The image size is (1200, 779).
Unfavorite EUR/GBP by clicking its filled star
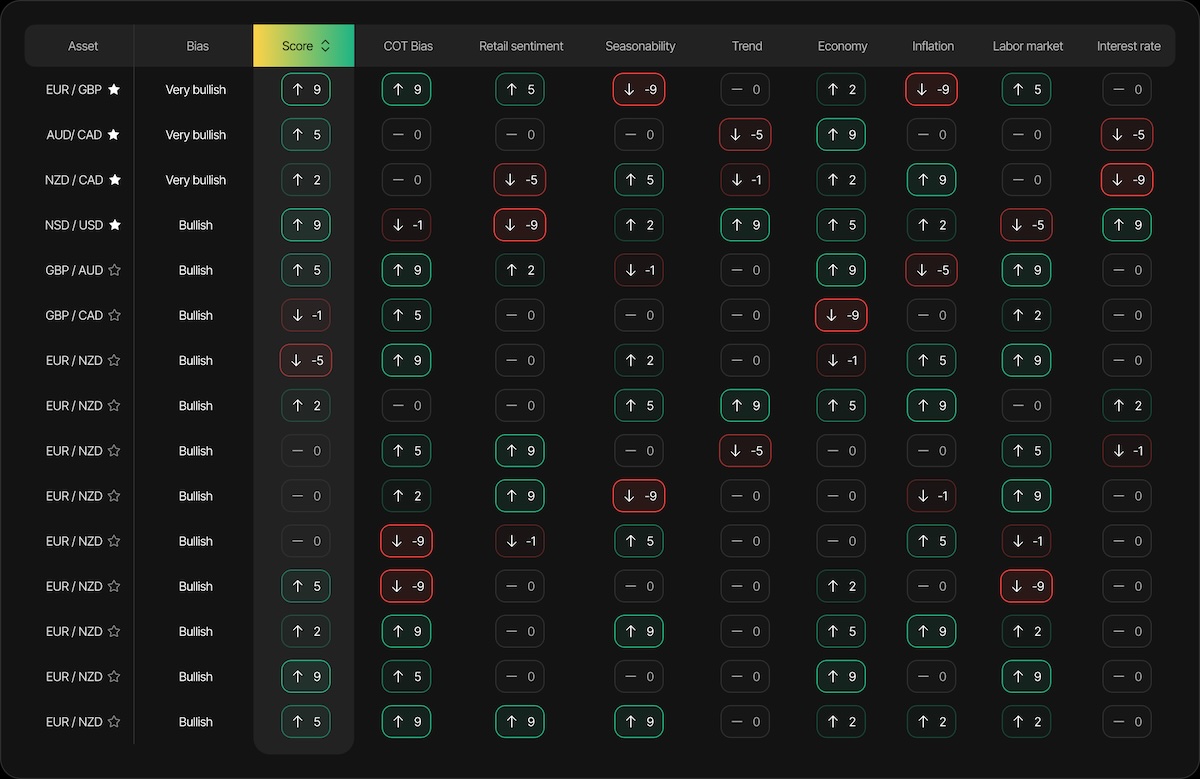(113, 89)
